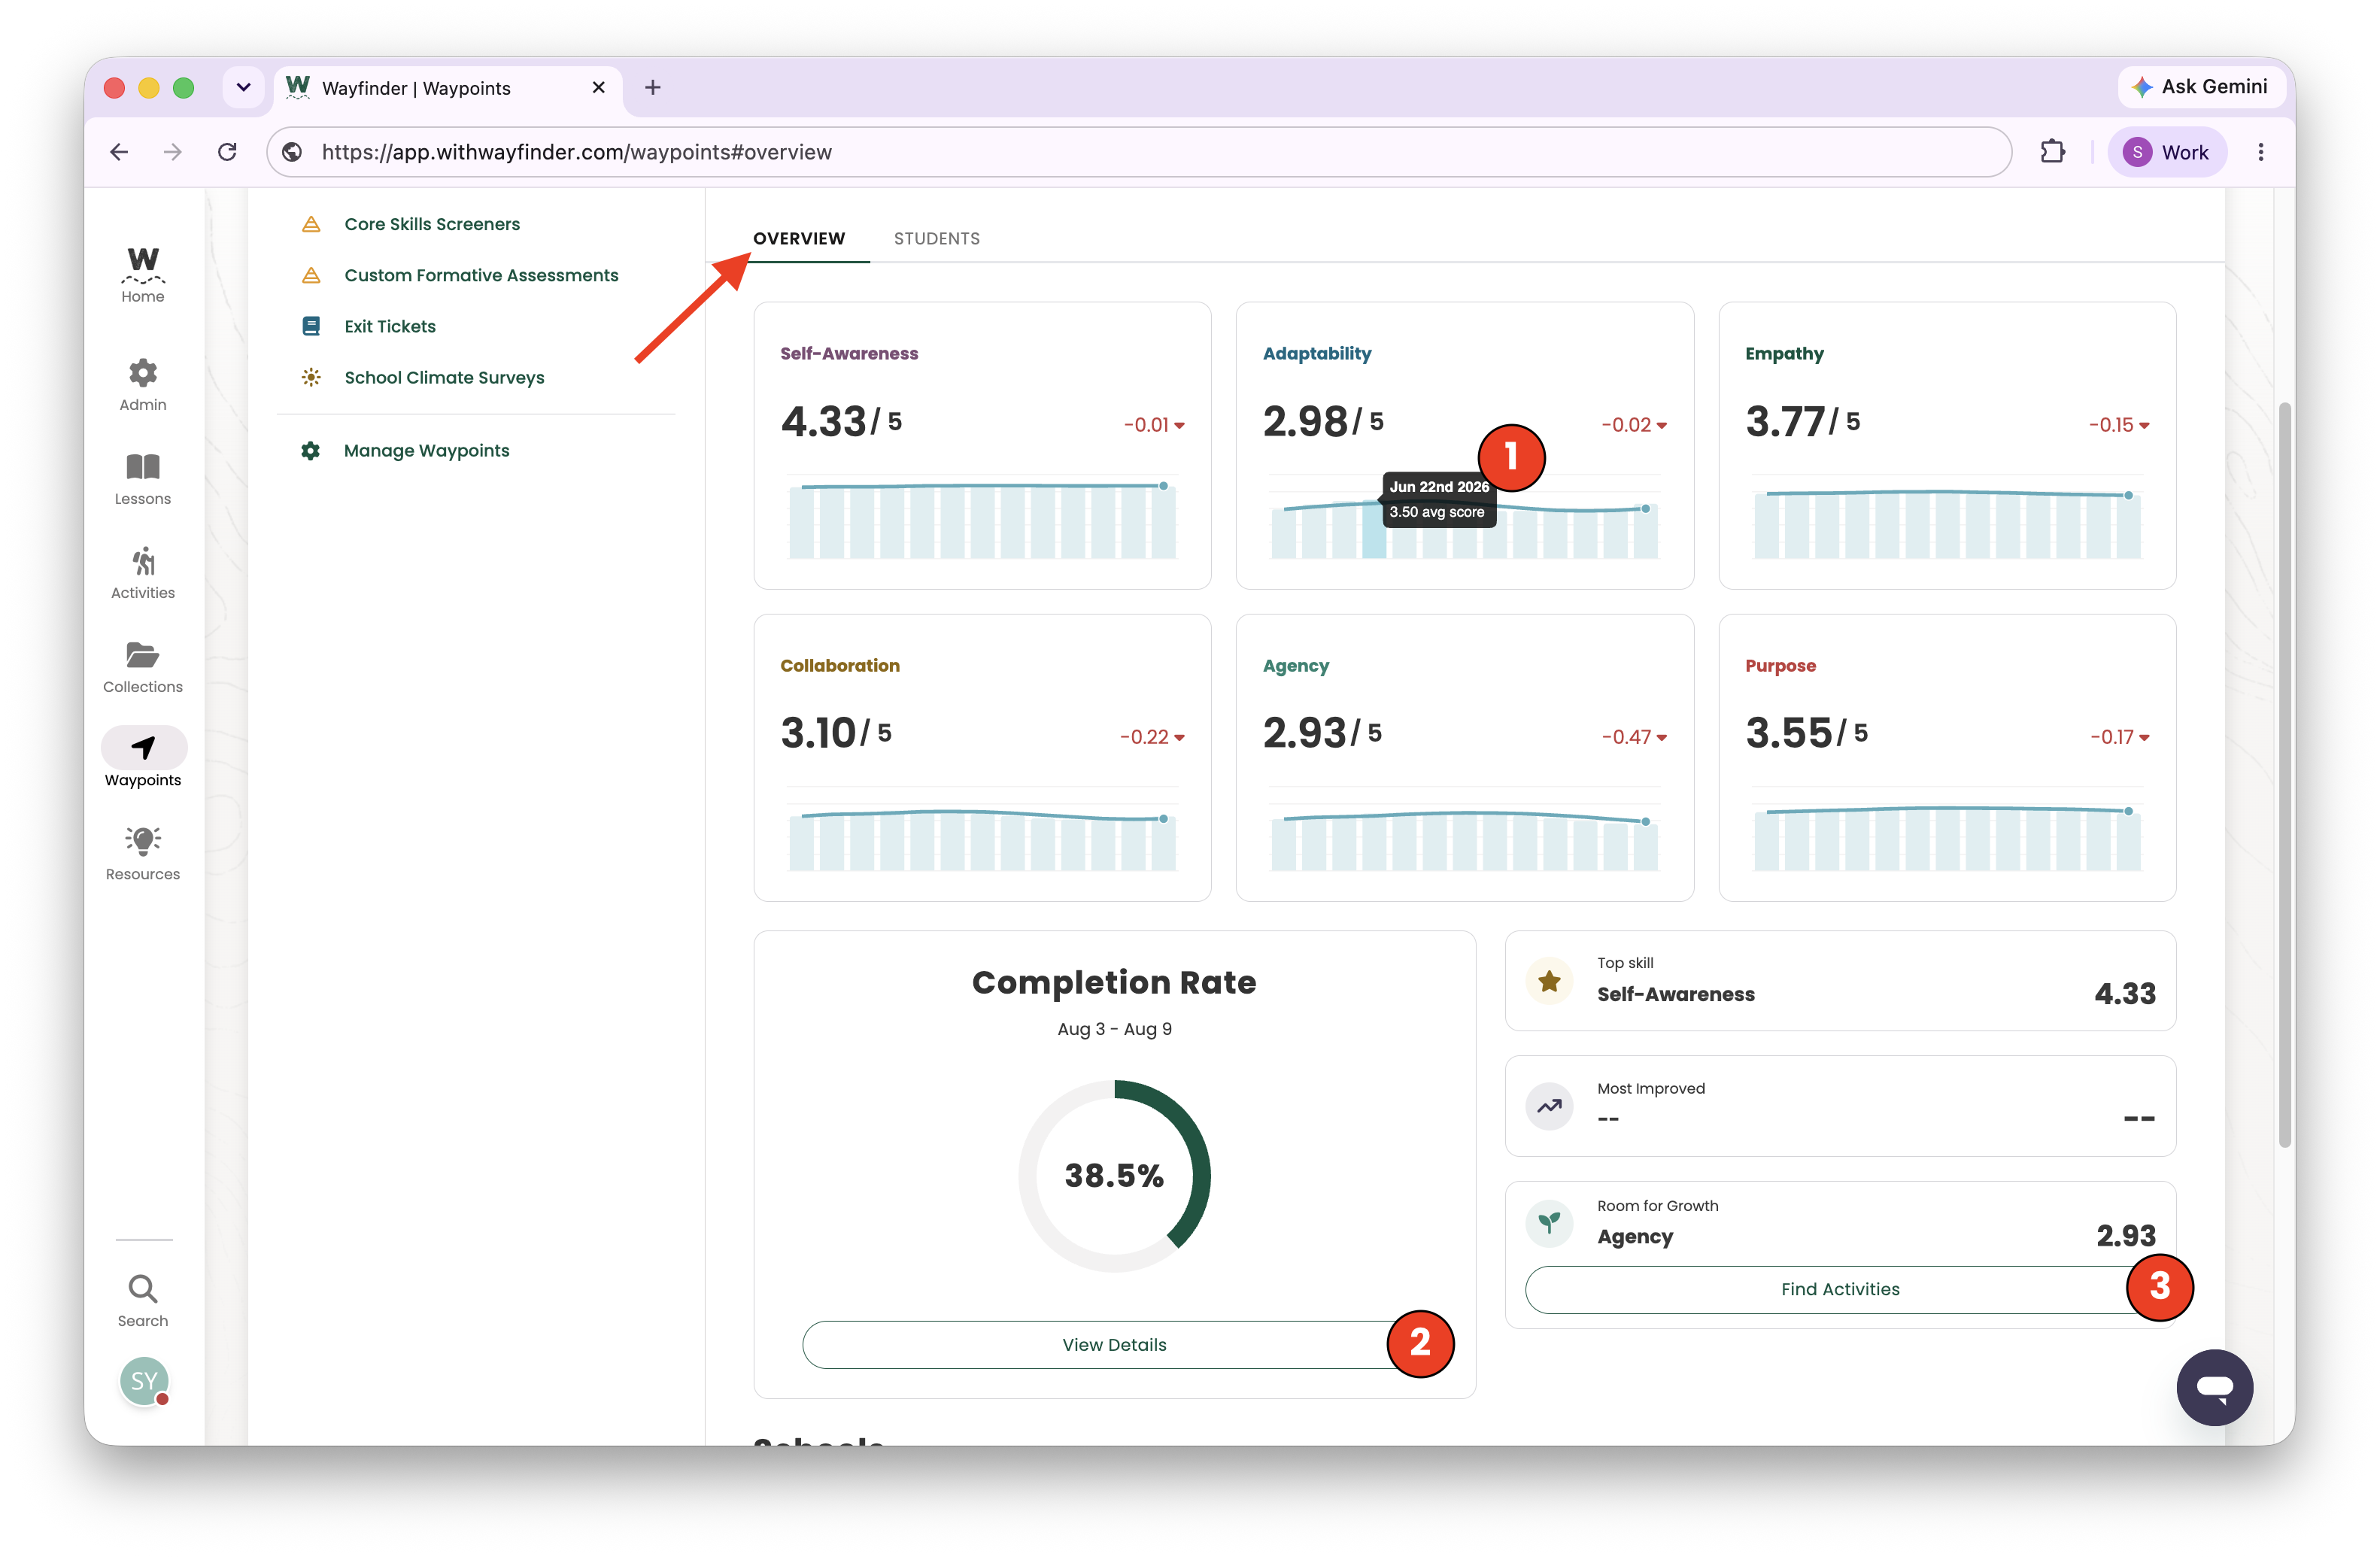
Task: Open the Work profile switcher
Action: 2166,152
